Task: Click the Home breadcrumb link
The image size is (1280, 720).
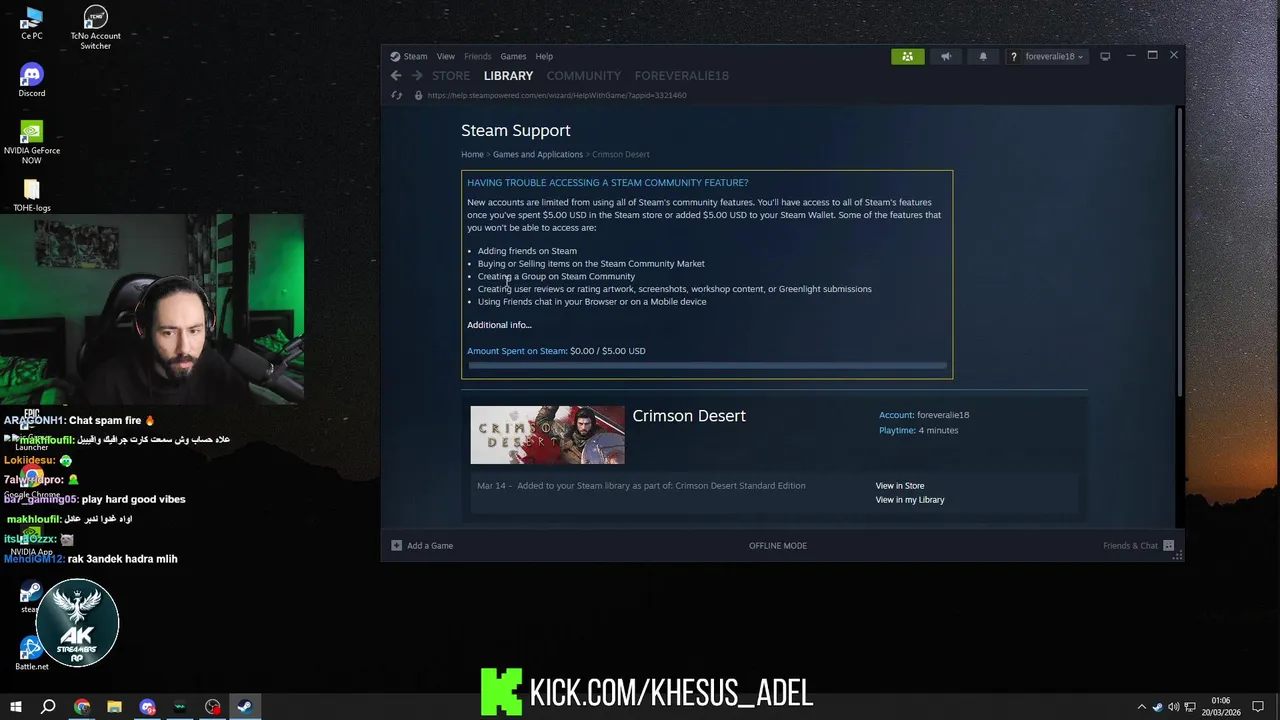Action: click(x=472, y=154)
